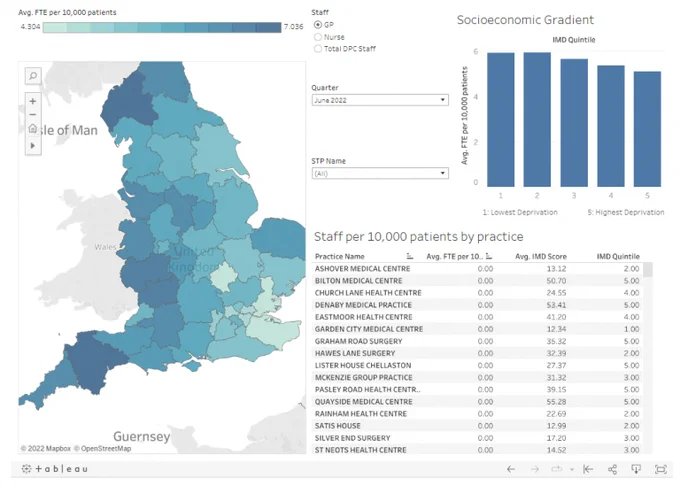Select the Nurse staff option
This screenshot has height=486, width=680.
tap(318, 37)
